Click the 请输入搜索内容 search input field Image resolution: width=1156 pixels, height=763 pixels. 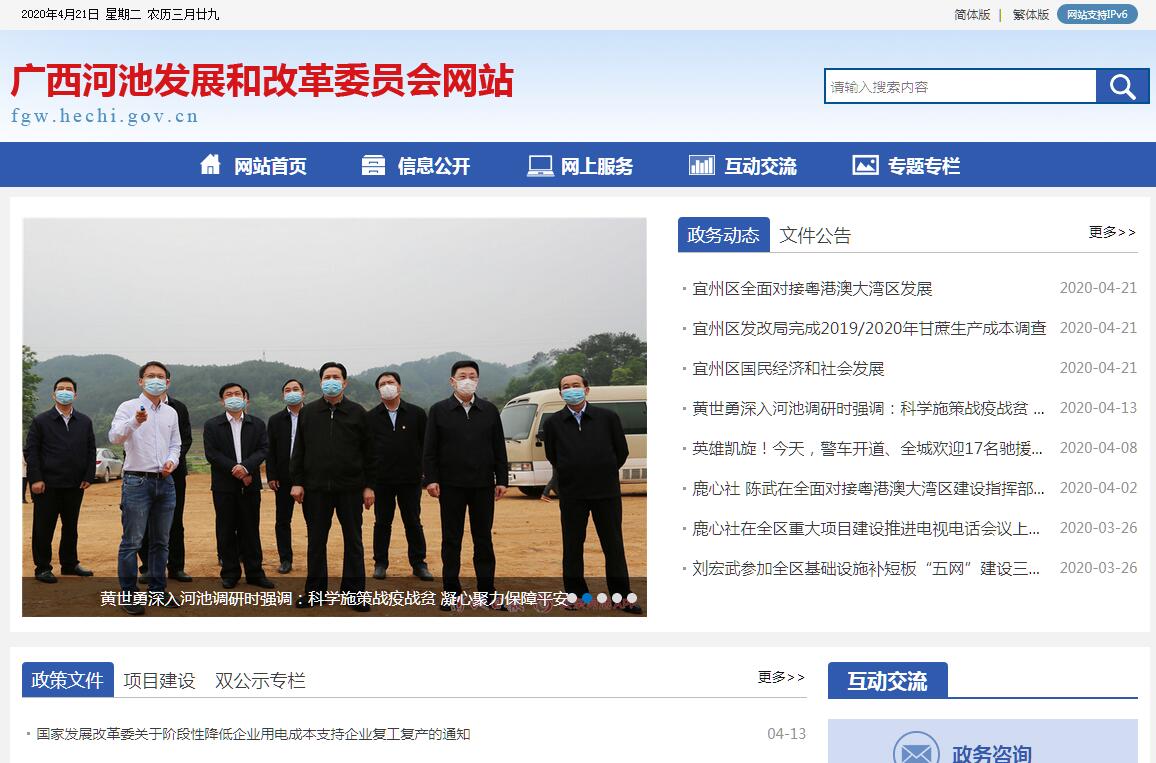point(961,86)
